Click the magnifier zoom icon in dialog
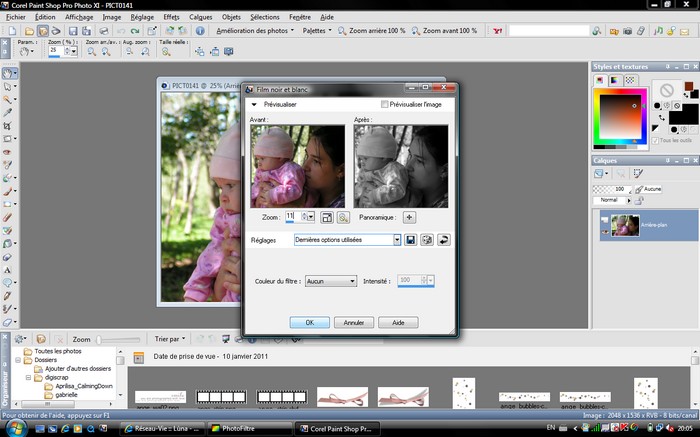The image size is (700, 437). (343, 217)
